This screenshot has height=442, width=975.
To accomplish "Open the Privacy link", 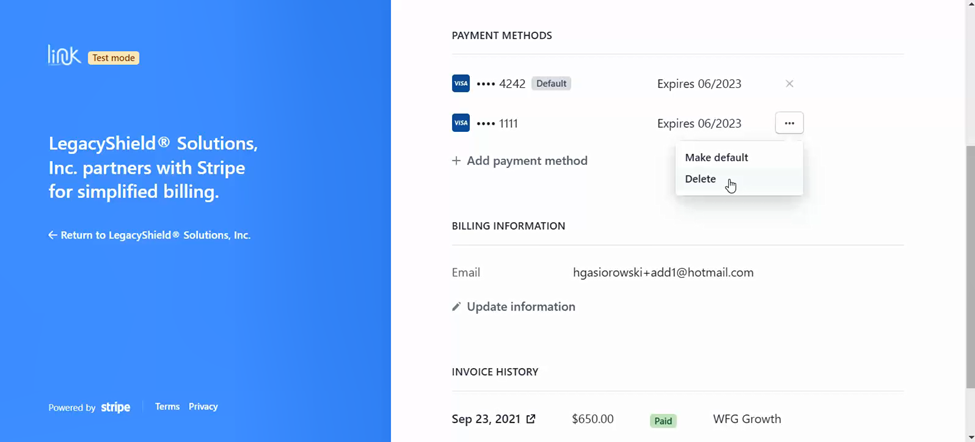I will 203,407.
